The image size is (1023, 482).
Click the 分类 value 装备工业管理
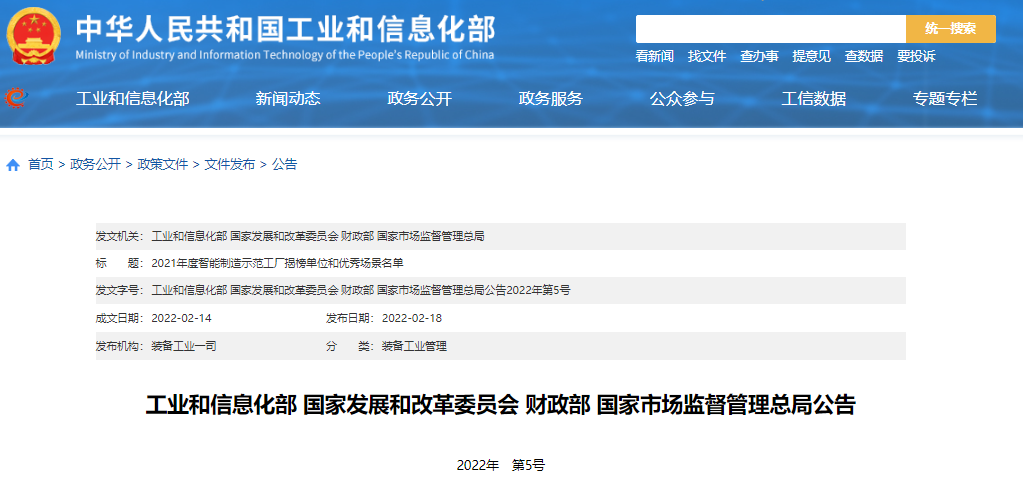coord(414,346)
